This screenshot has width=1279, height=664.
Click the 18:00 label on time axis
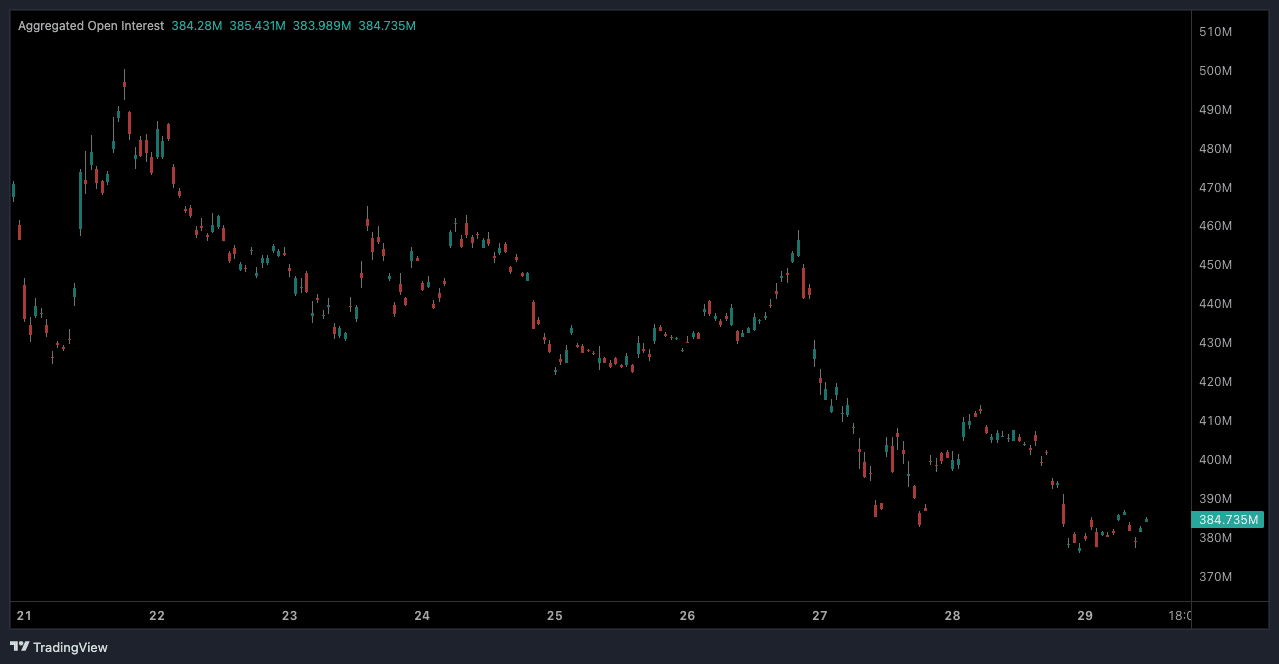(x=1178, y=616)
